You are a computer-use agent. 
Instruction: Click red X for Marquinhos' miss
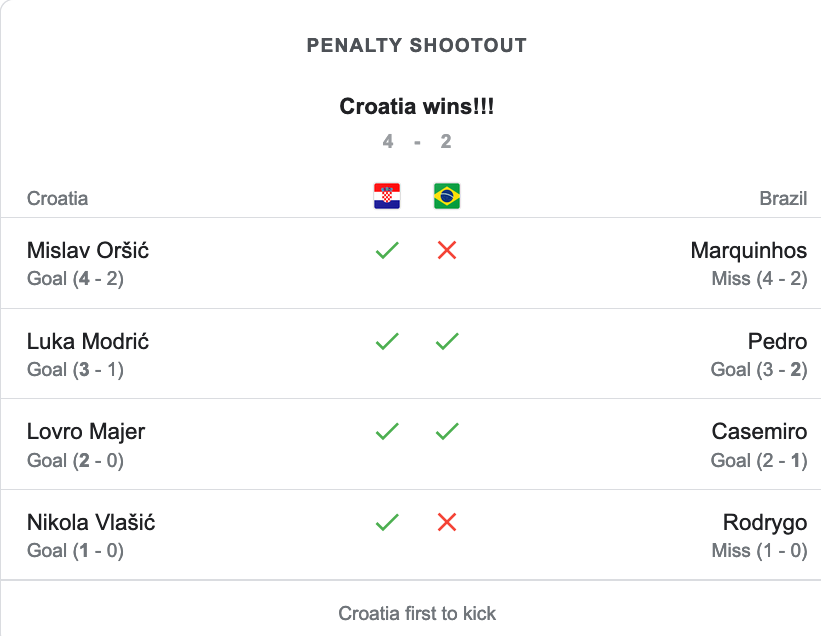click(447, 250)
